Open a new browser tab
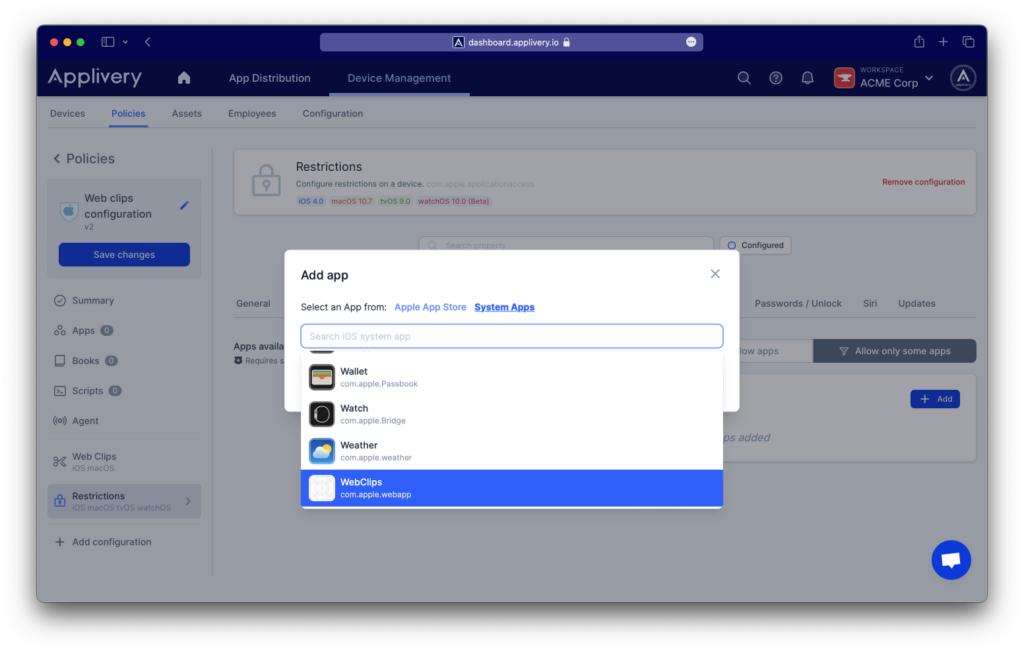Screen dimensions: 1024x651 click(x=943, y=42)
